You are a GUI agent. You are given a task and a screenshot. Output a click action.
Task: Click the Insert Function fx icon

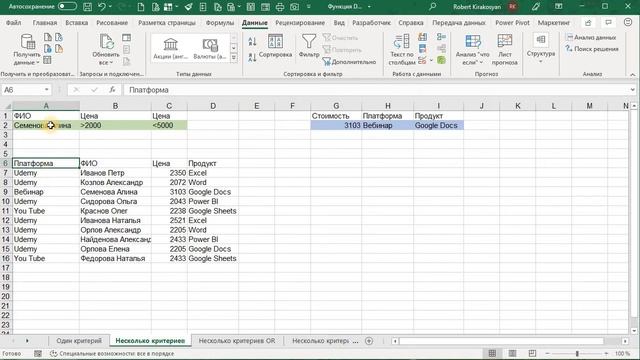112,90
